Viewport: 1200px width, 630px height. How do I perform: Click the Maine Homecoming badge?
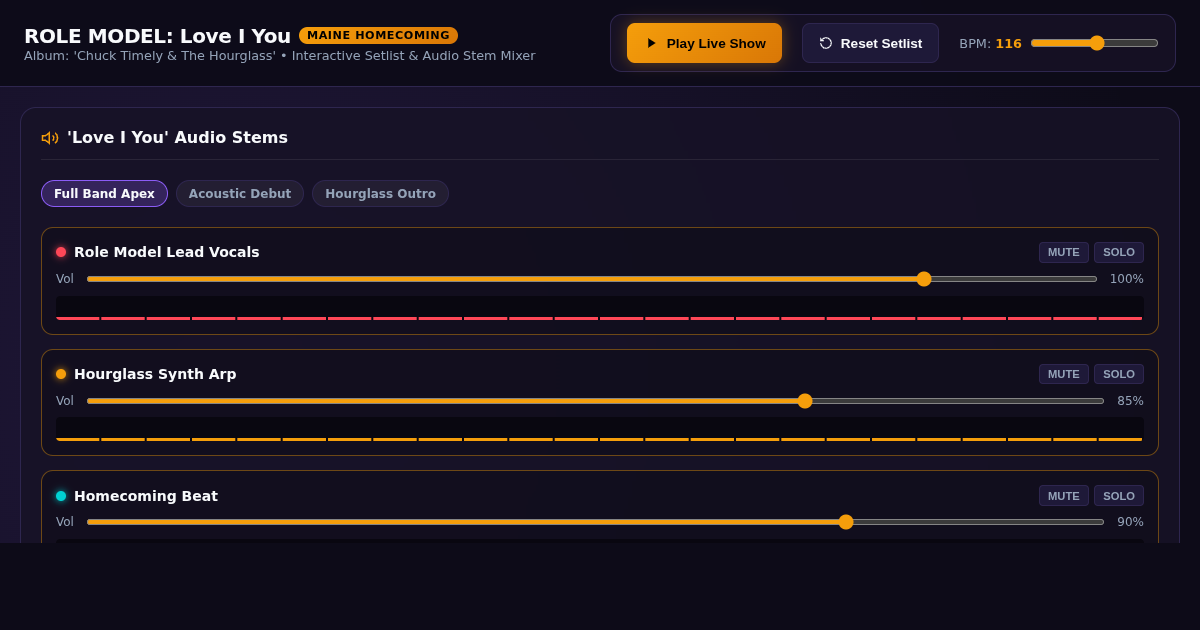378,35
